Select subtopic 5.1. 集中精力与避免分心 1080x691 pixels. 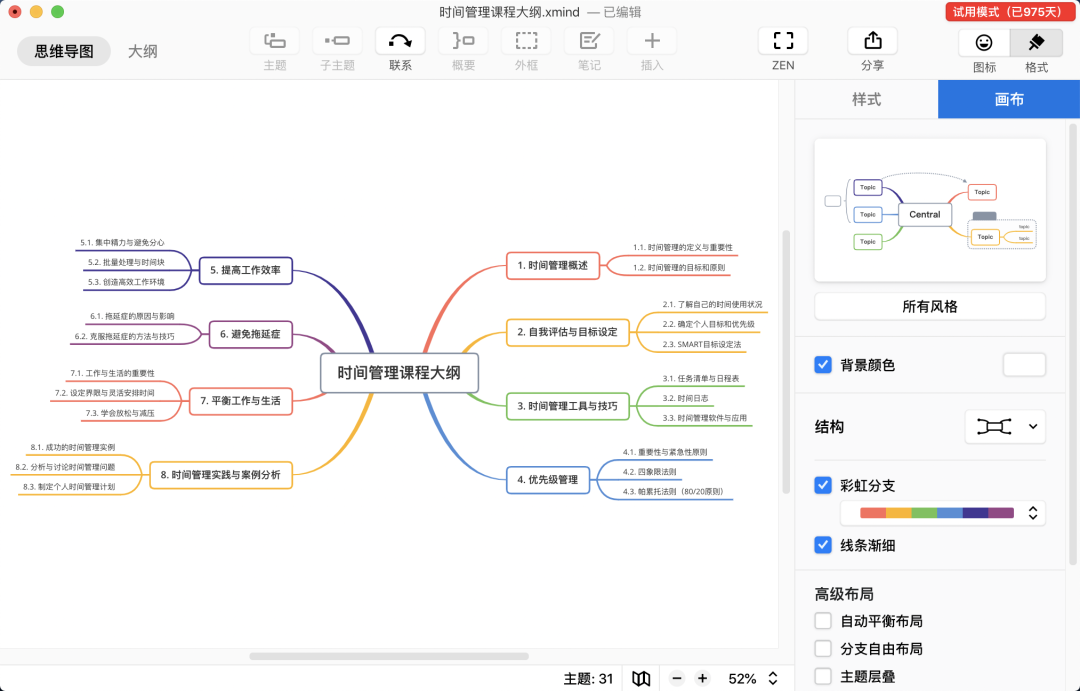coord(122,243)
